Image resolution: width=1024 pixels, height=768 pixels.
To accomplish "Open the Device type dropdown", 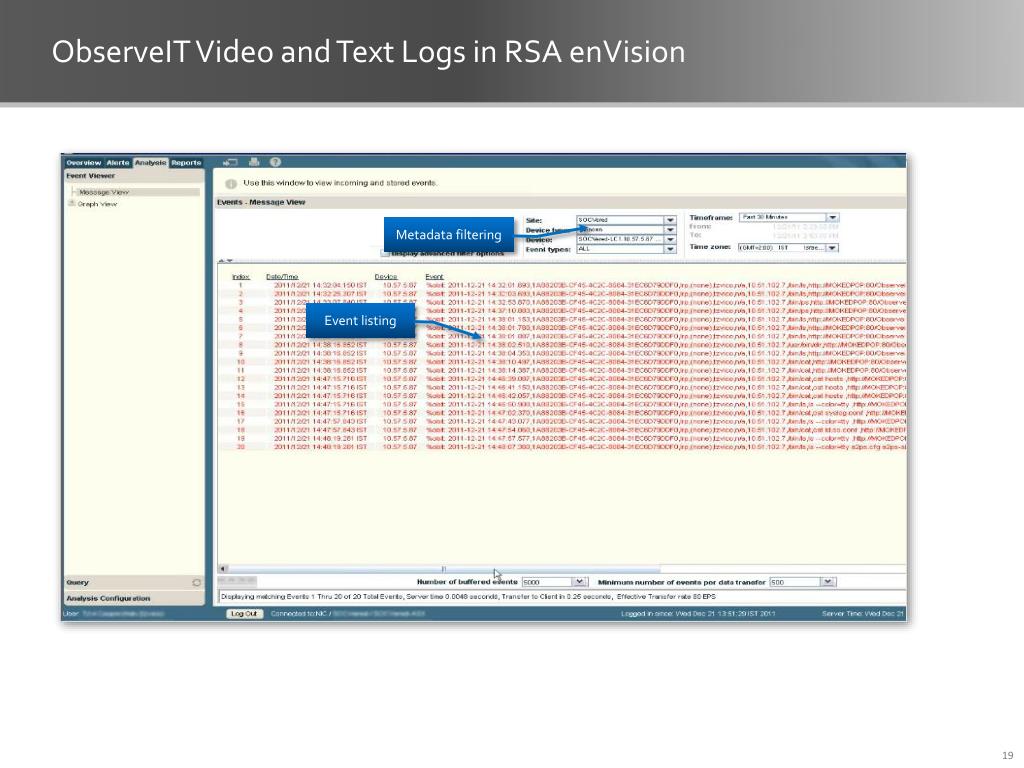I will [670, 230].
